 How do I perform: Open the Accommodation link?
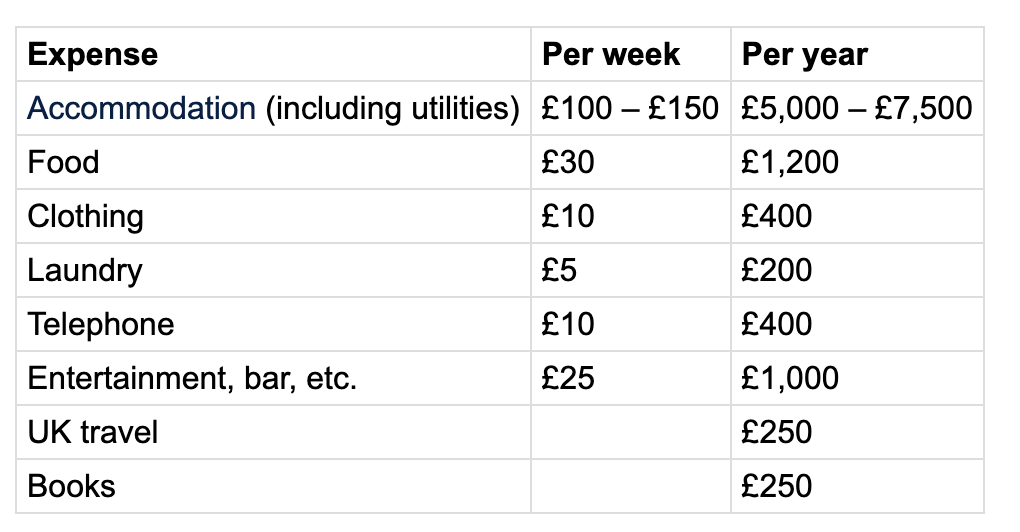pos(141,108)
